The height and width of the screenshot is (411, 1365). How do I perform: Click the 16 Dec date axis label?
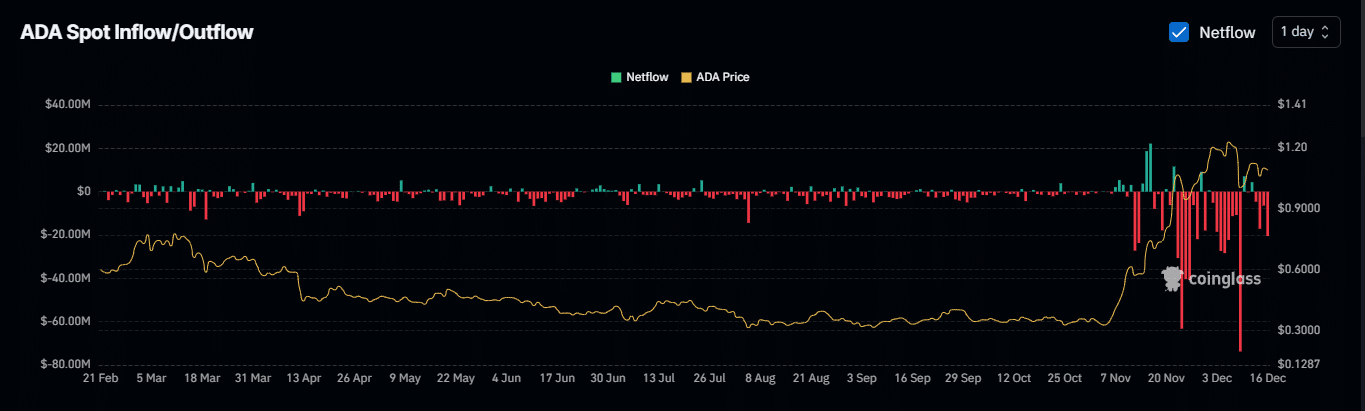pos(1268,379)
